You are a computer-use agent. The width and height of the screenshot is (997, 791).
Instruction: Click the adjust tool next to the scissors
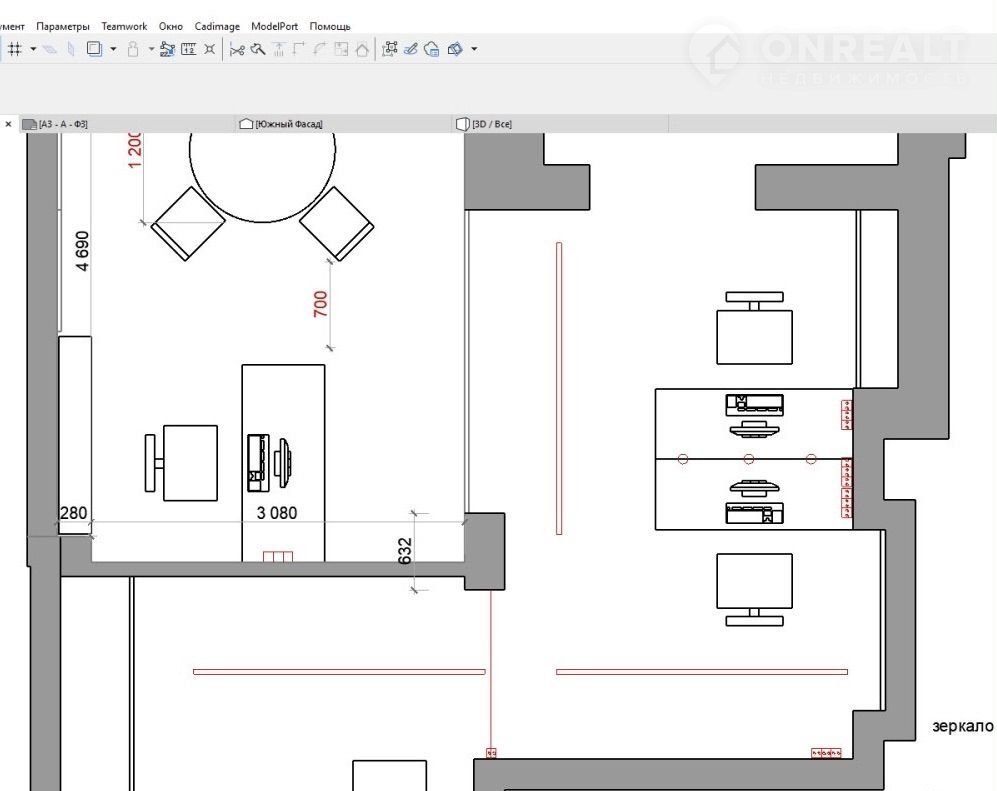pos(258,48)
